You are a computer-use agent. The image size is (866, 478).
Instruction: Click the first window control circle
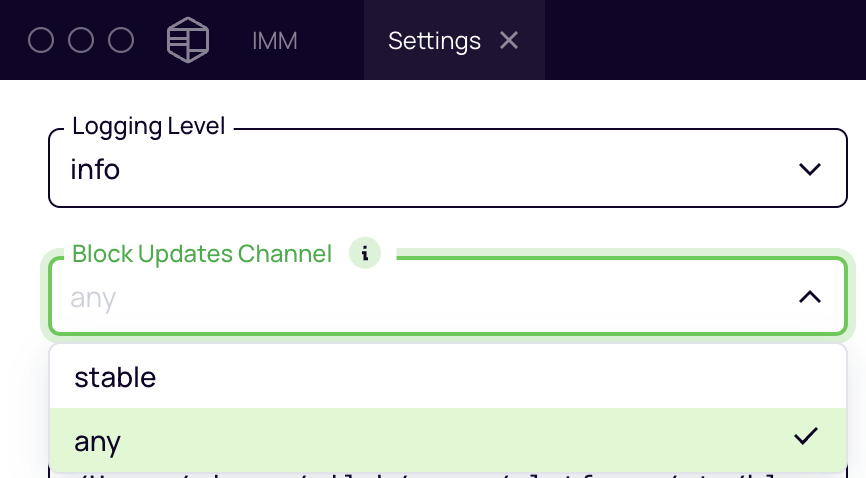click(41, 40)
